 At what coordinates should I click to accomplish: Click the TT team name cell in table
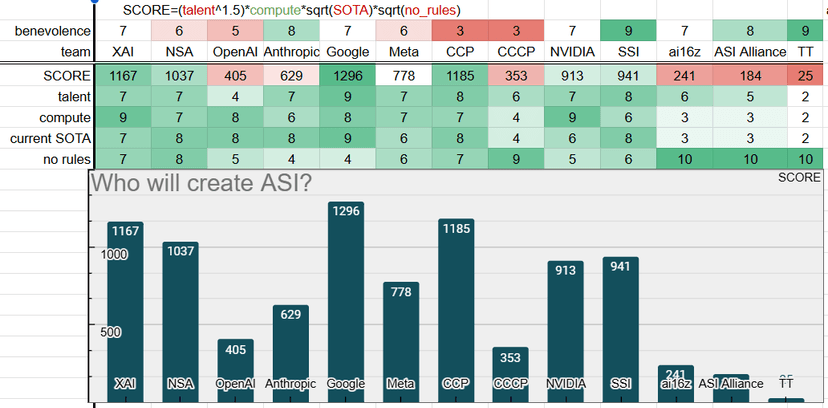coord(805,52)
